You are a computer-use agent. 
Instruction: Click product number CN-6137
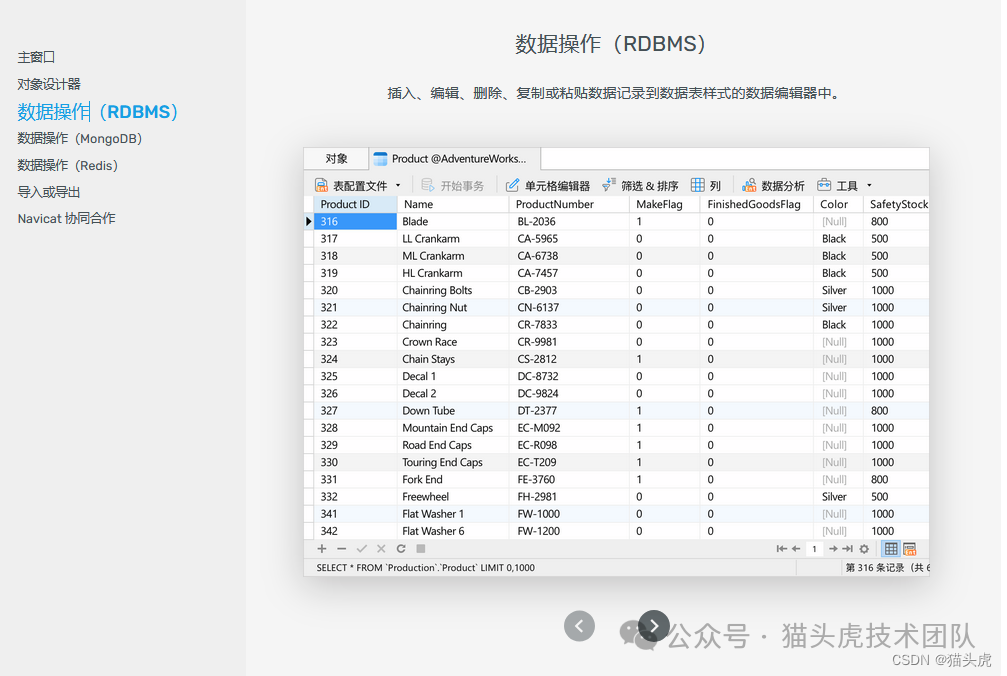coord(569,308)
